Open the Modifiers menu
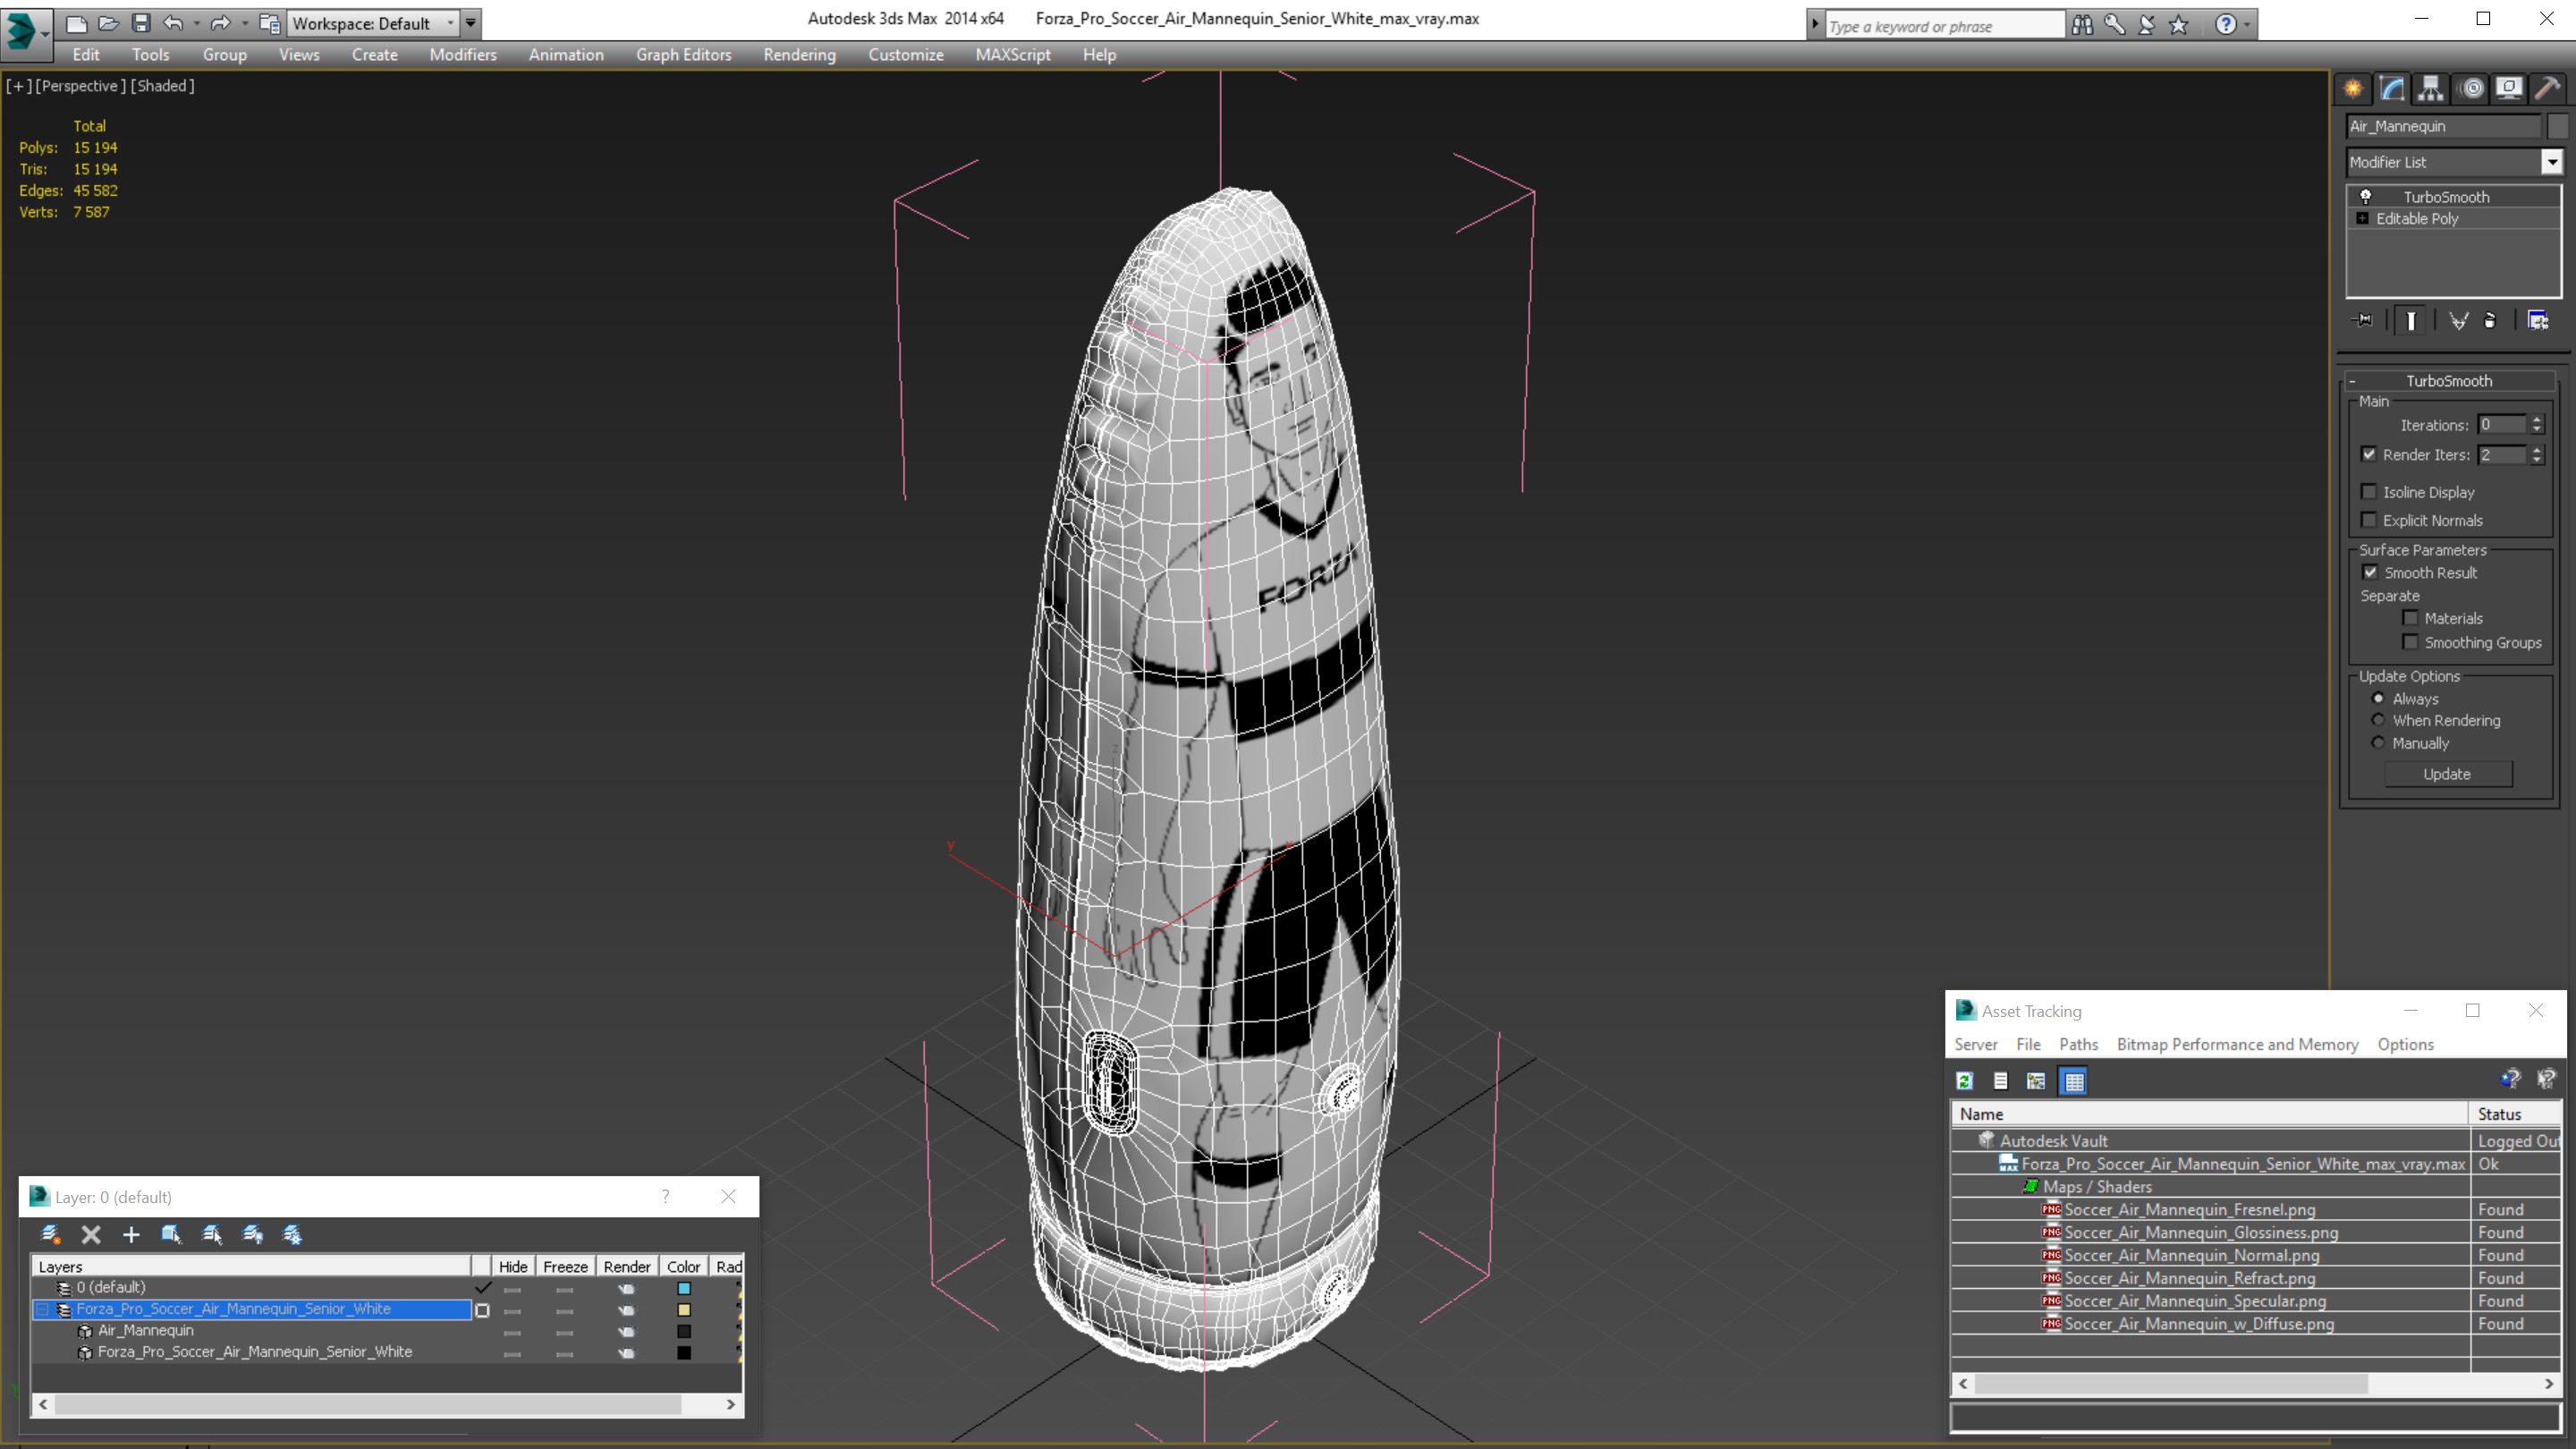Screen dimensions: 2576x1449 click(463, 55)
